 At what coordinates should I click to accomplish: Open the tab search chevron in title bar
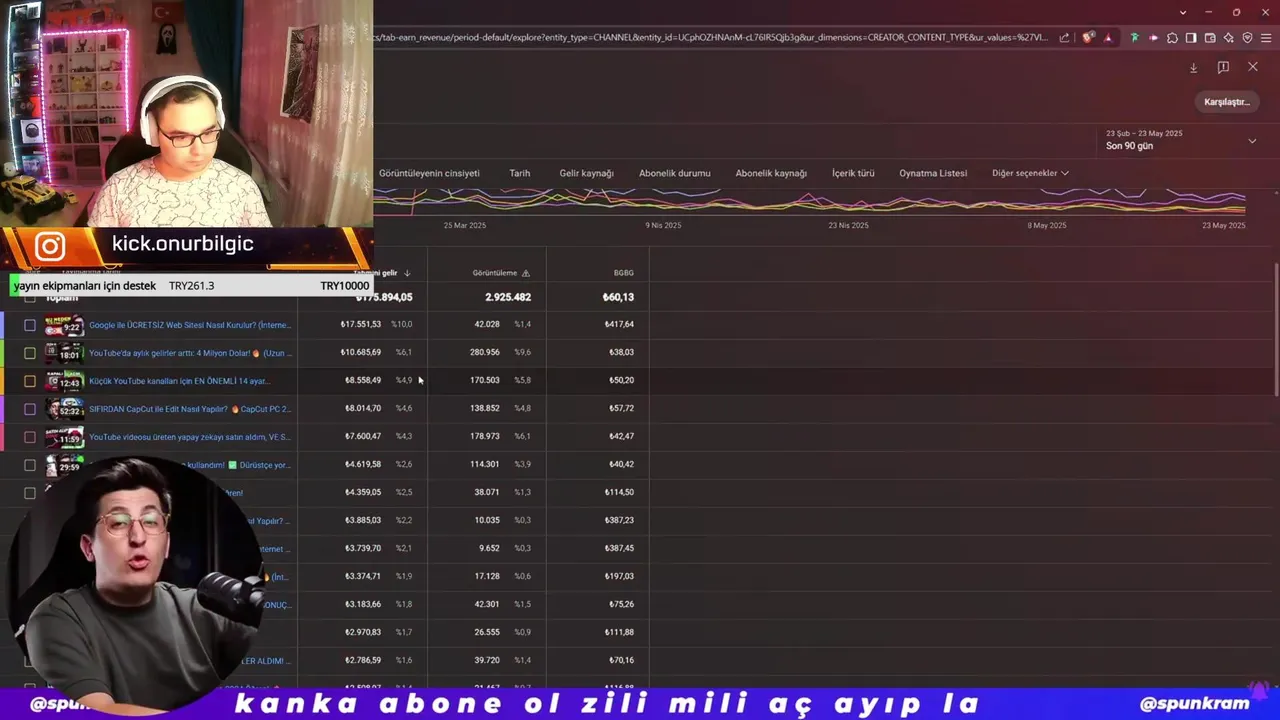click(x=1183, y=13)
